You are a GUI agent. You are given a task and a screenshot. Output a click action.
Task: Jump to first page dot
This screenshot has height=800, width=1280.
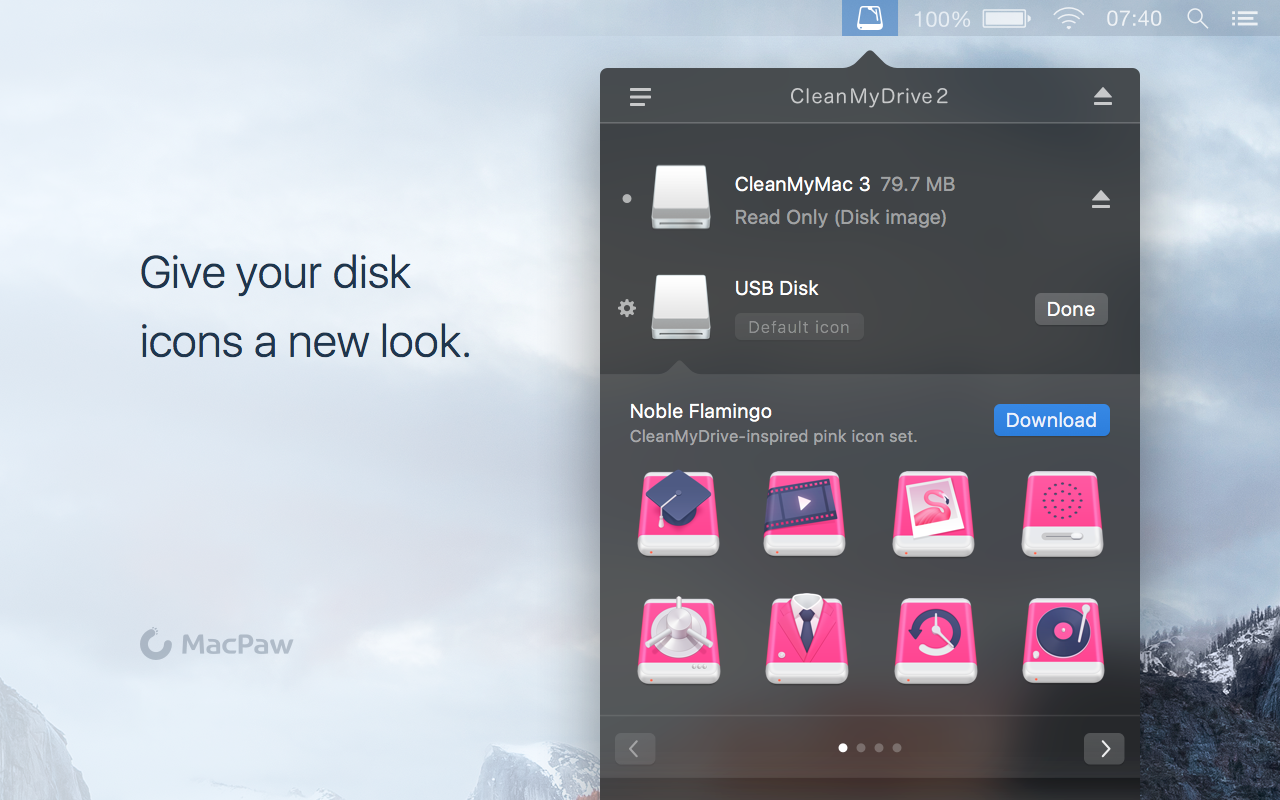(843, 748)
